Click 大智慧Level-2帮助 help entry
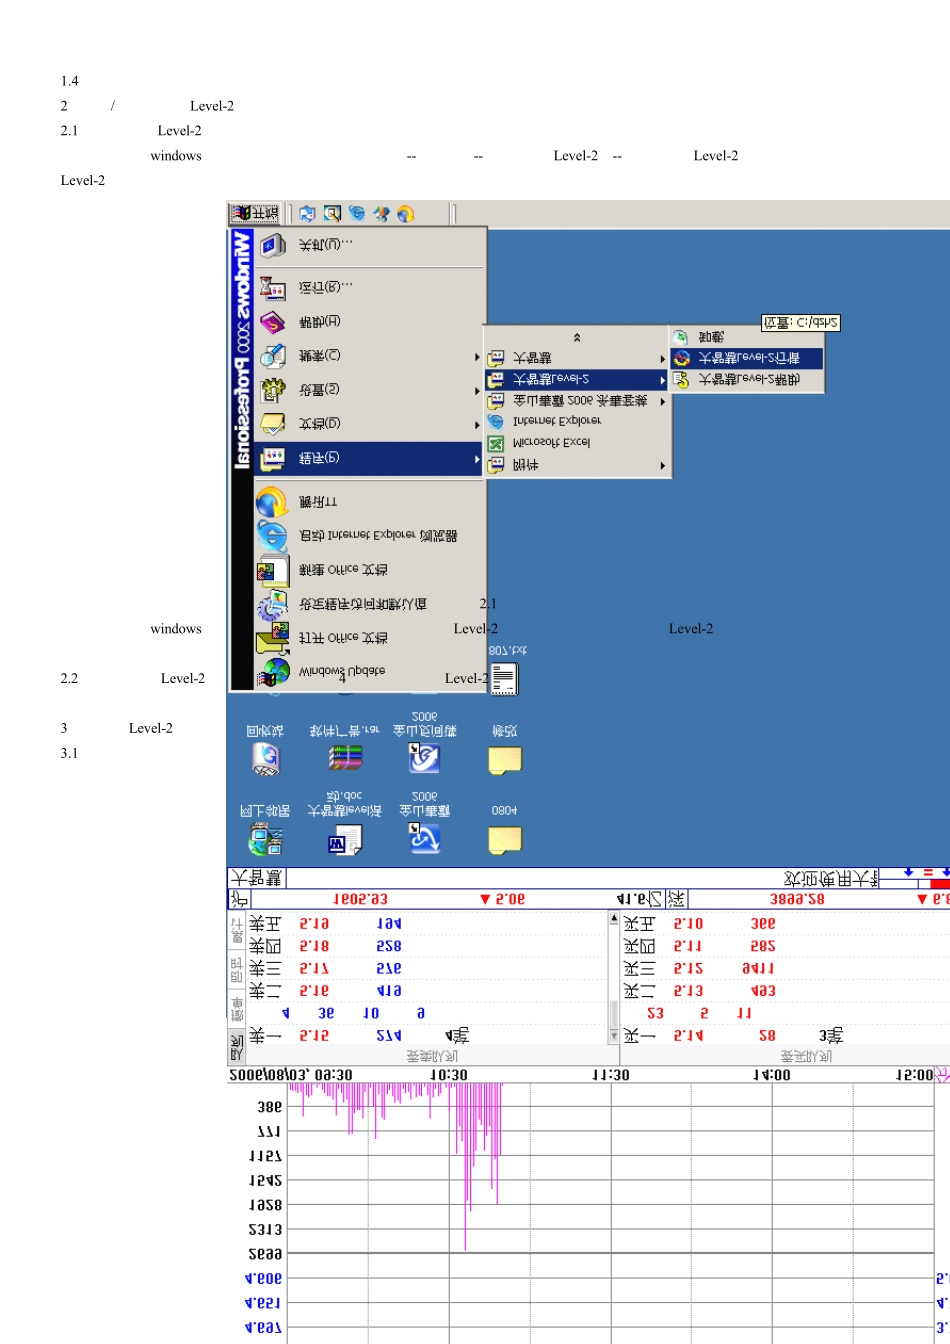 click(746, 380)
